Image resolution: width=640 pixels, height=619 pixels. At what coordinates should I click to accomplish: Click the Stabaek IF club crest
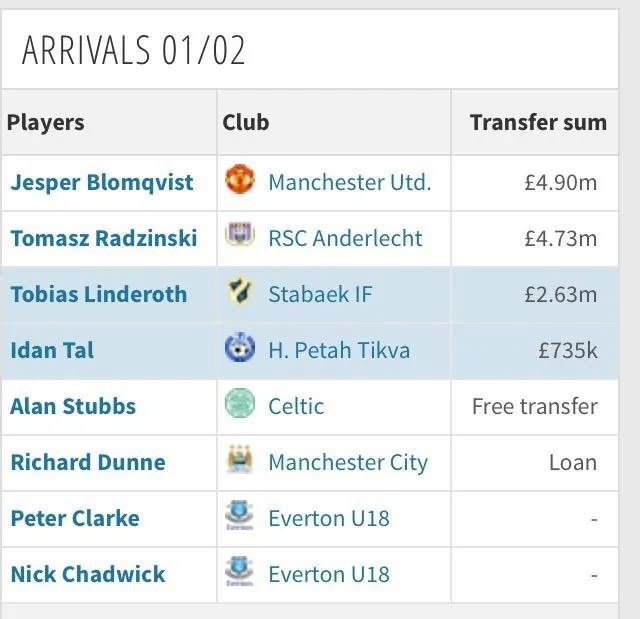click(239, 294)
